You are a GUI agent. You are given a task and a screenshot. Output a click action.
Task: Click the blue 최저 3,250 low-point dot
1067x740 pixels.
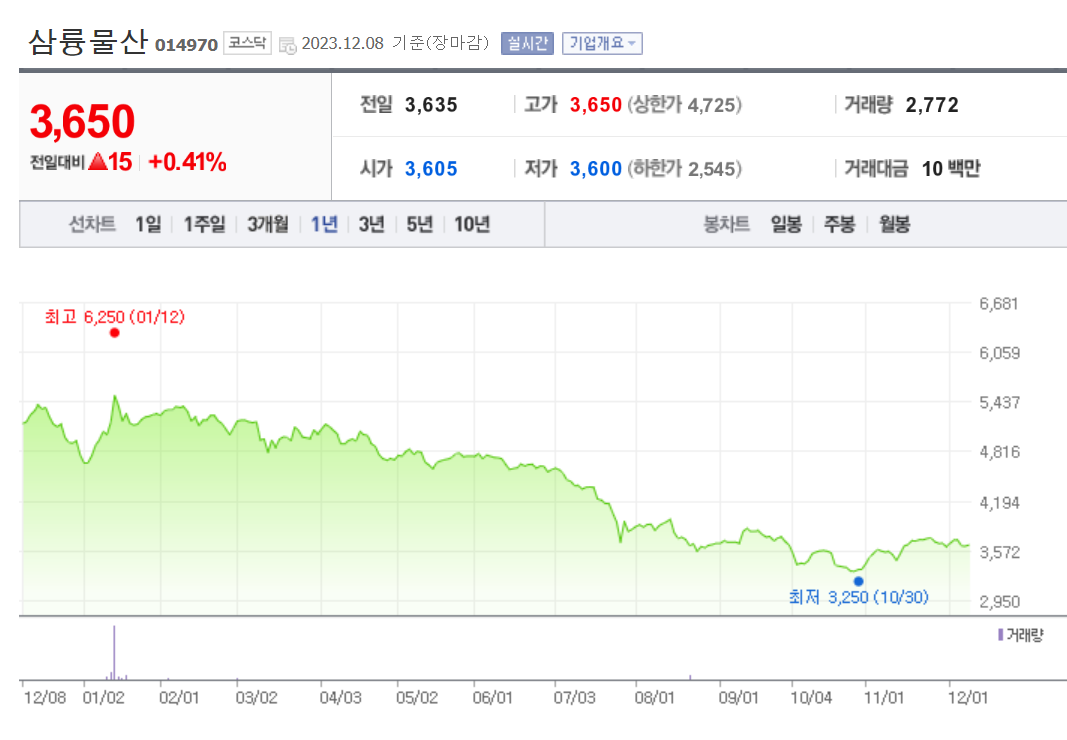(859, 581)
